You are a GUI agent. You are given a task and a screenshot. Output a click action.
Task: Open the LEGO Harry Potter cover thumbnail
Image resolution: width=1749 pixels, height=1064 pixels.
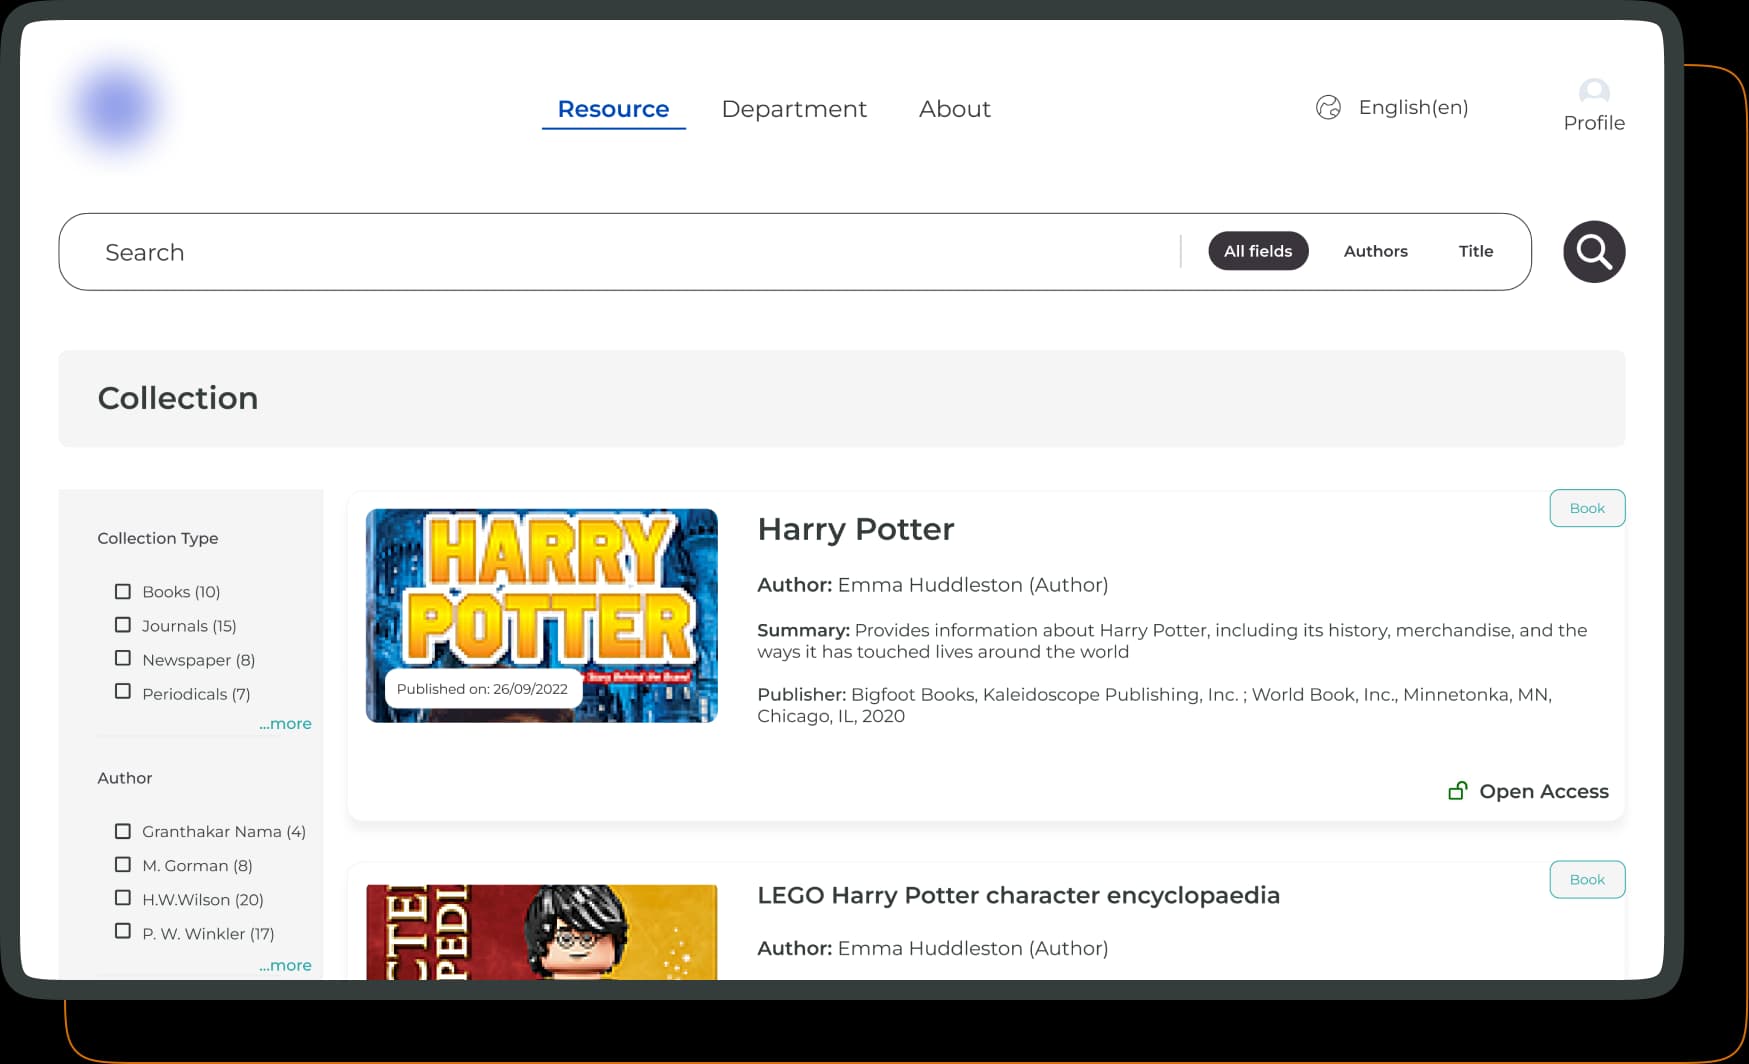(542, 932)
